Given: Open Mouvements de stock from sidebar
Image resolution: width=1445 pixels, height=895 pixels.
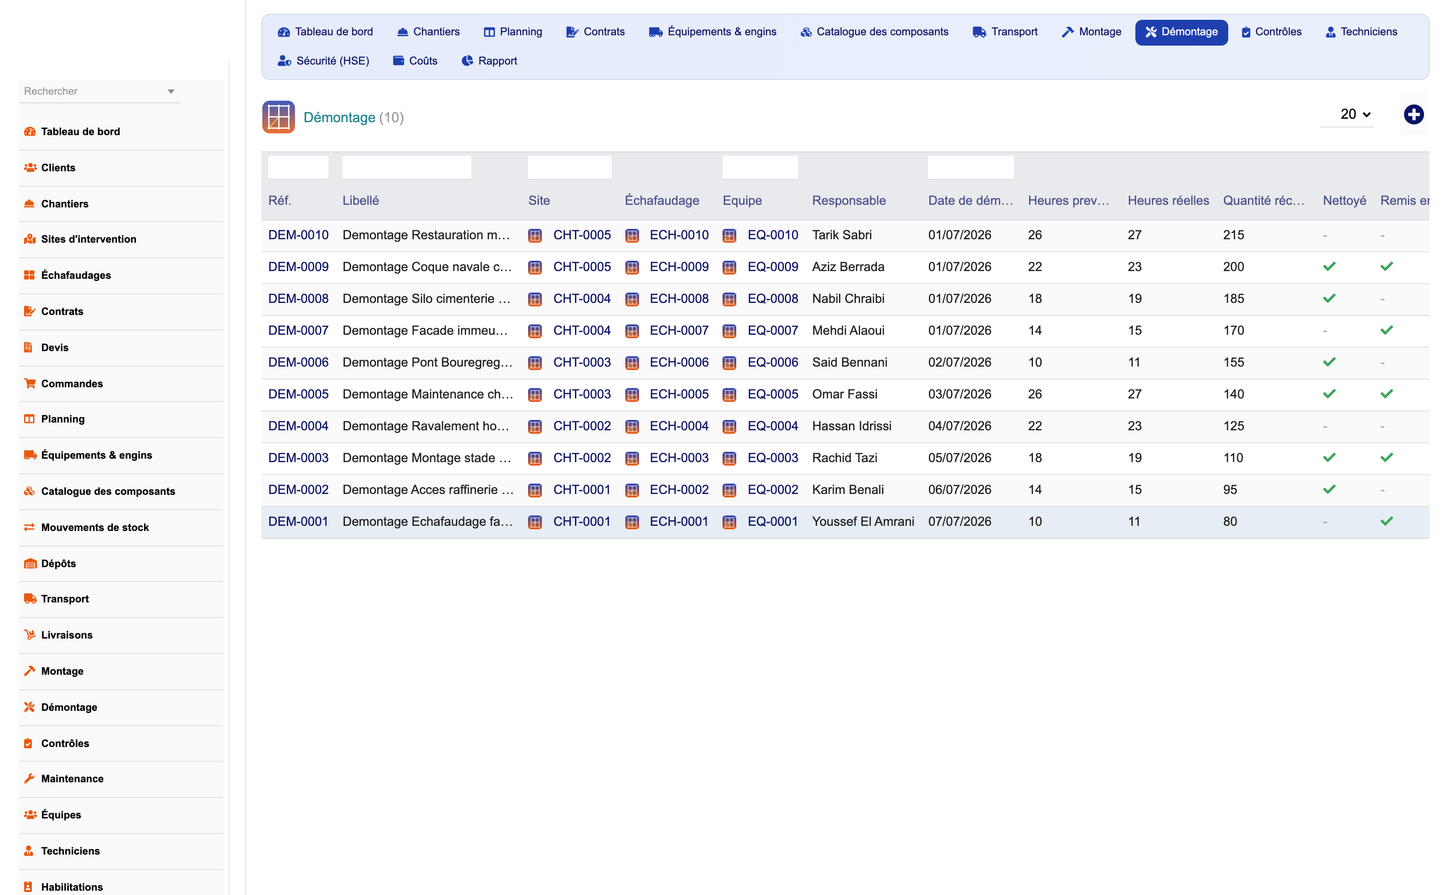Looking at the screenshot, I should 94,527.
